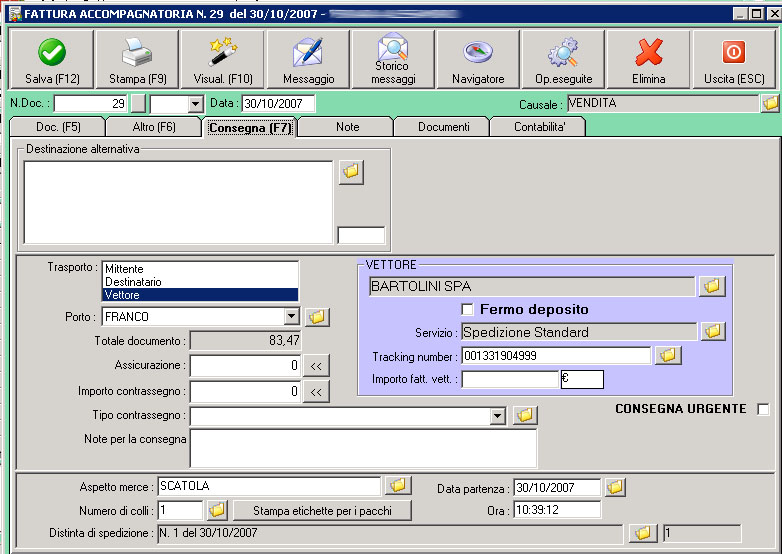This screenshot has width=782, height=554.
Task: Save the document with Salva (F12)
Action: point(52,59)
